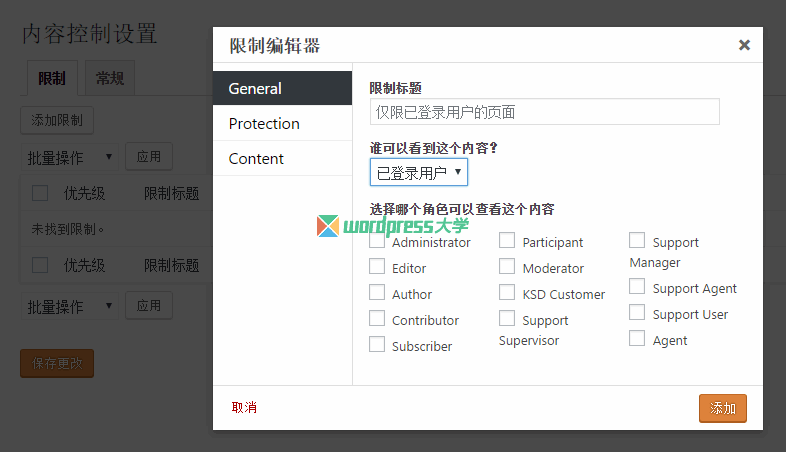The image size is (786, 452).
Task: Click the 取消 cancel link
Action: point(244,408)
